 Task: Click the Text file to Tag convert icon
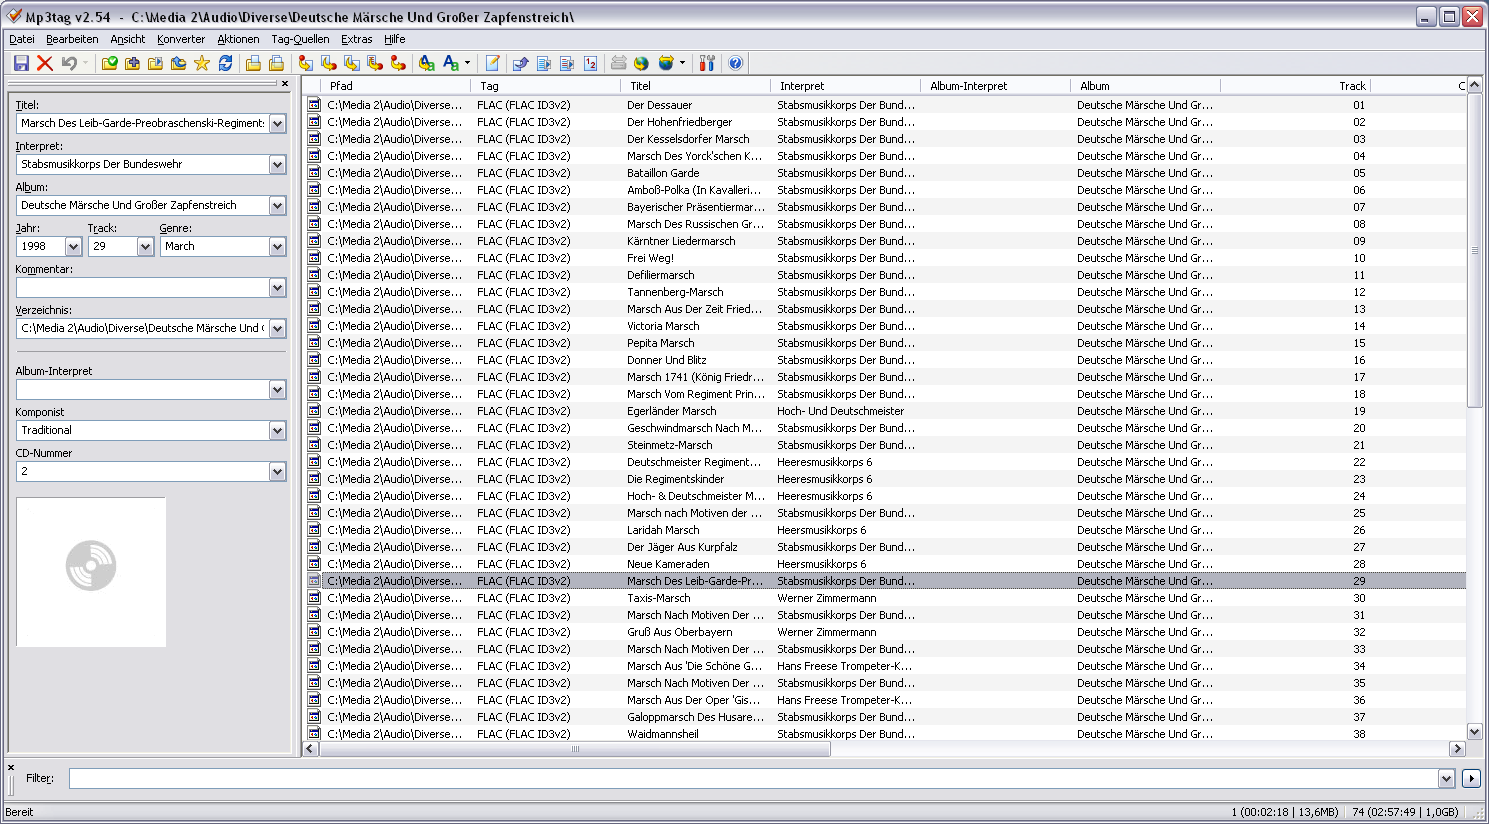pos(375,63)
